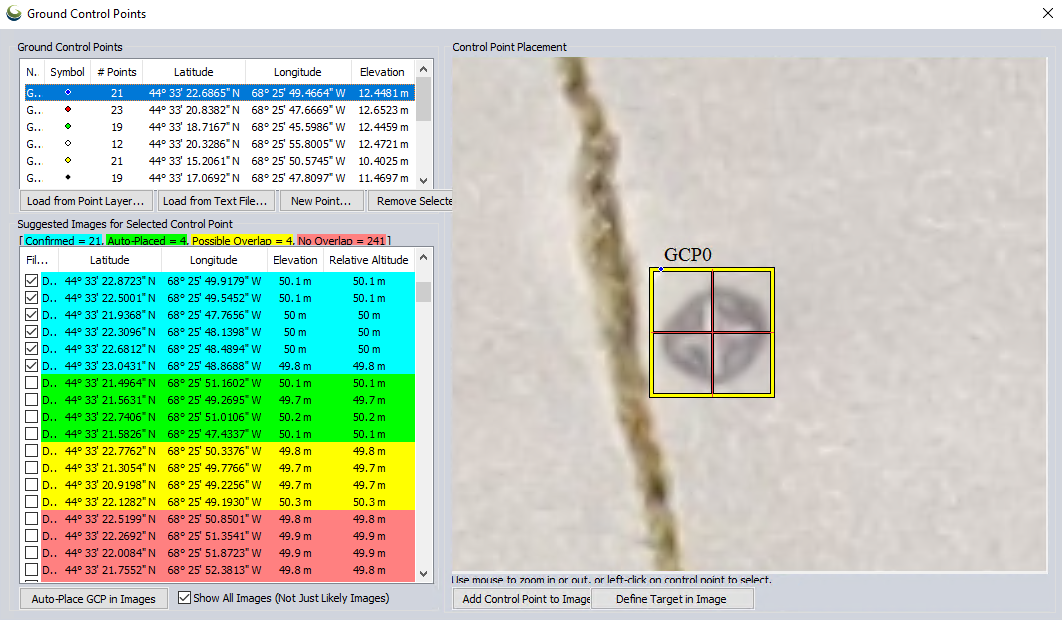Select control point at 44° 33' 18.7167" N
This screenshot has height=620, width=1062.
218,127
